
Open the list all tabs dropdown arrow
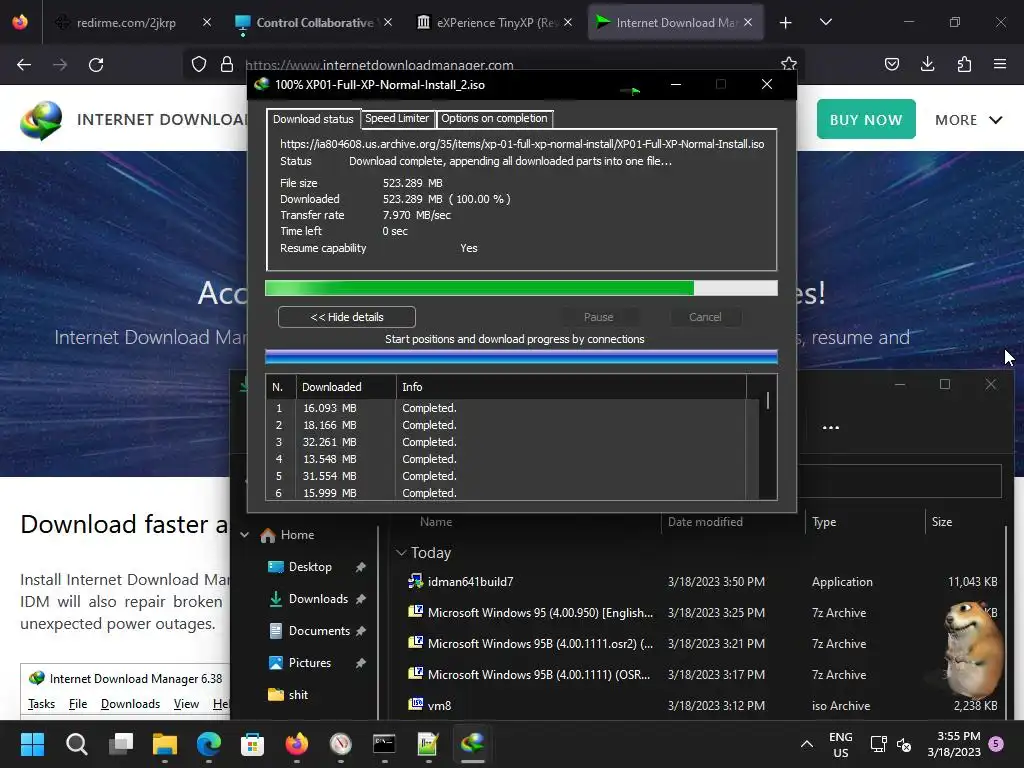(x=825, y=22)
